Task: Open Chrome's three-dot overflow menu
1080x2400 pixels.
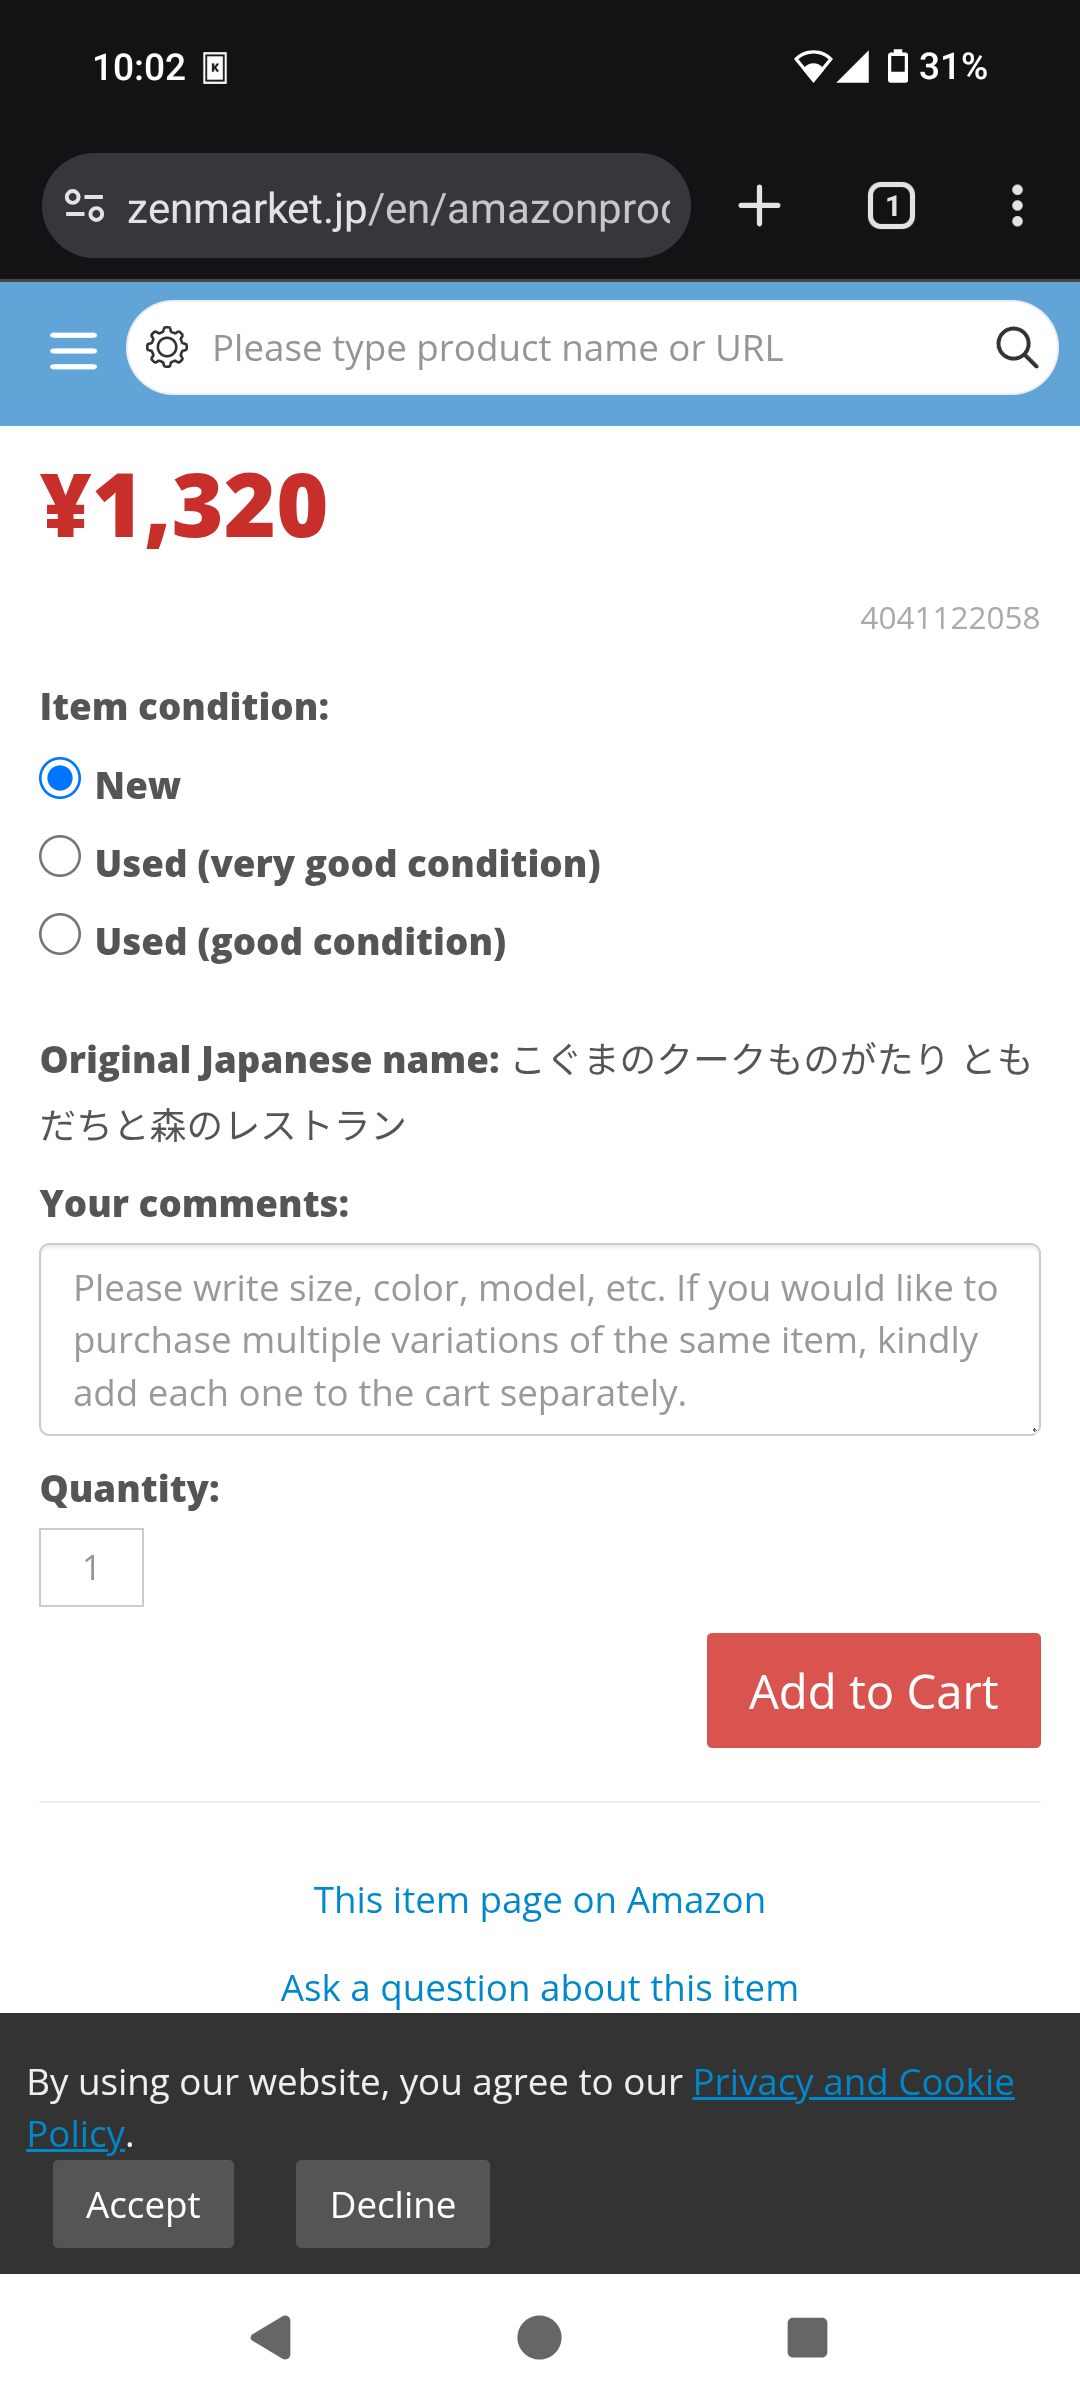Action: (x=1017, y=206)
